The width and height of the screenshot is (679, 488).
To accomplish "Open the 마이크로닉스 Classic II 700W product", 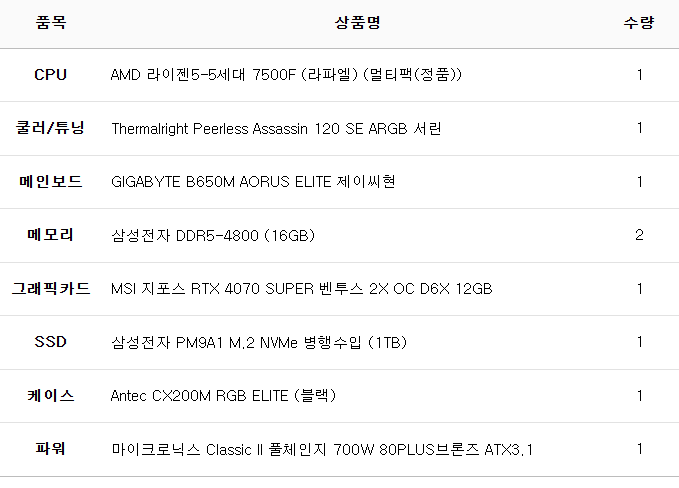I will (x=322, y=450).
